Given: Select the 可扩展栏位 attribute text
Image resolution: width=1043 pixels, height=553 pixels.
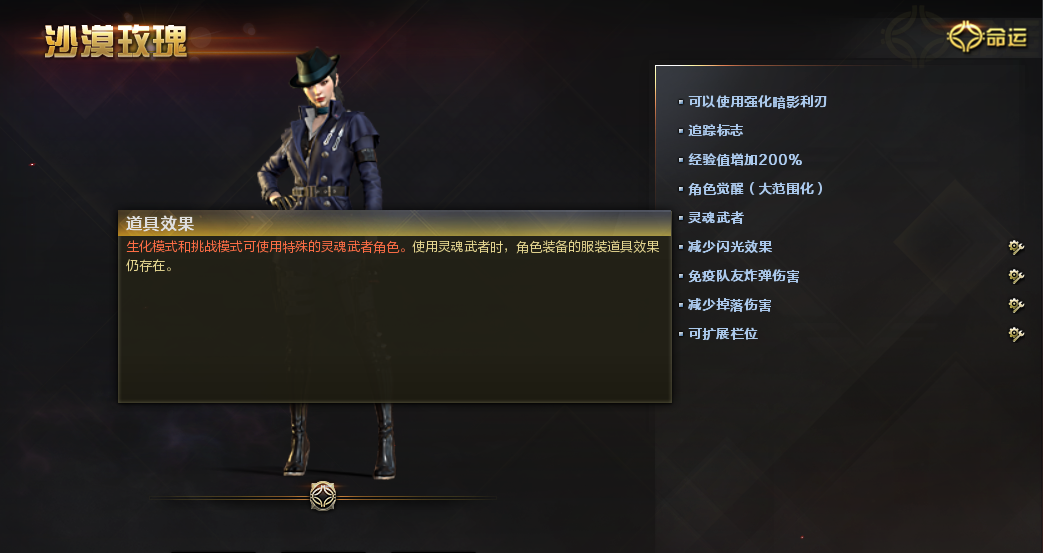Looking at the screenshot, I should (723, 333).
